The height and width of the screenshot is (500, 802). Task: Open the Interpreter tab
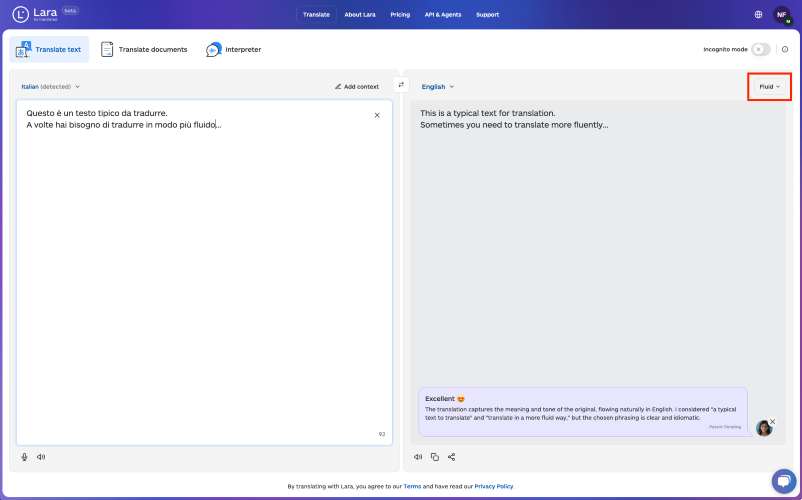click(234, 50)
